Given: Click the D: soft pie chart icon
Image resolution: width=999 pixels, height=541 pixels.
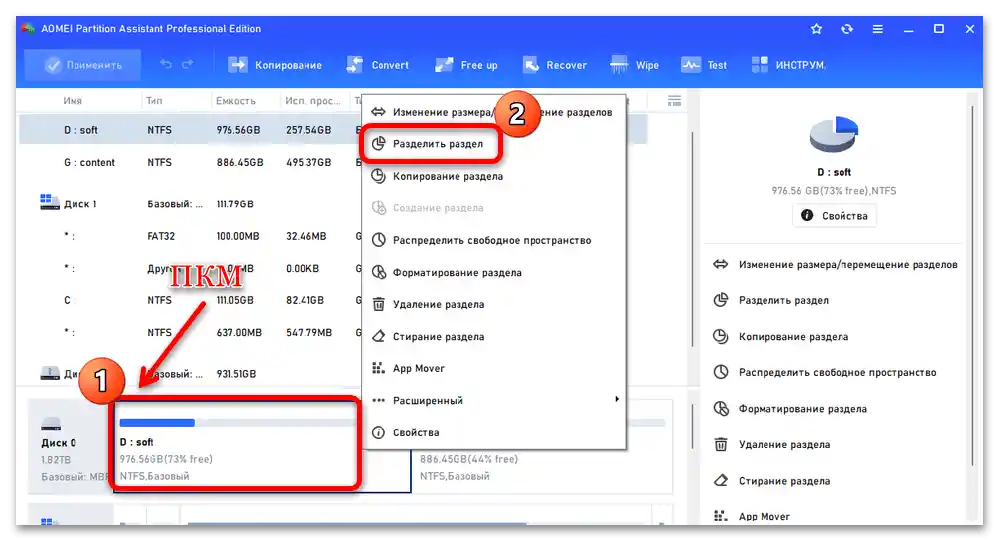Looking at the screenshot, I should 833,134.
